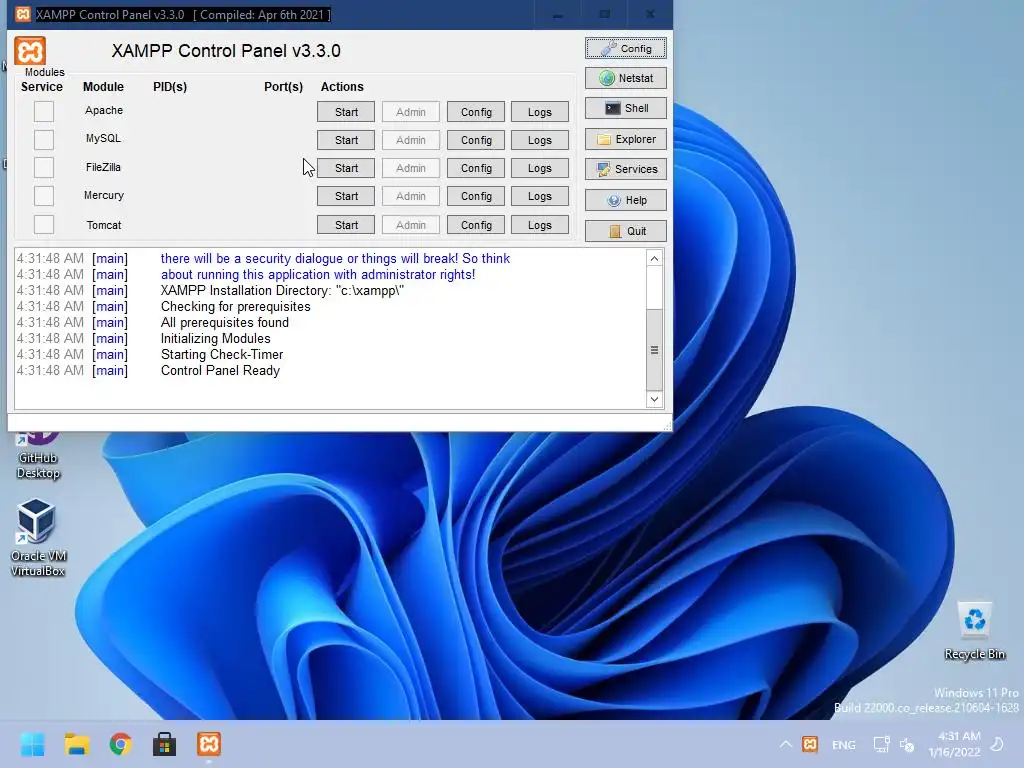Click 'Checking for prerequisites' log line
Image resolution: width=1024 pixels, height=768 pixels.
pos(236,306)
